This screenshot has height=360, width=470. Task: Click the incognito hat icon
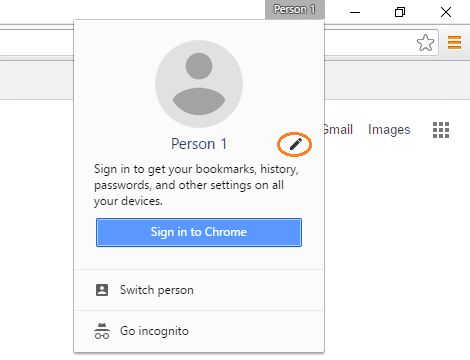pos(102,331)
